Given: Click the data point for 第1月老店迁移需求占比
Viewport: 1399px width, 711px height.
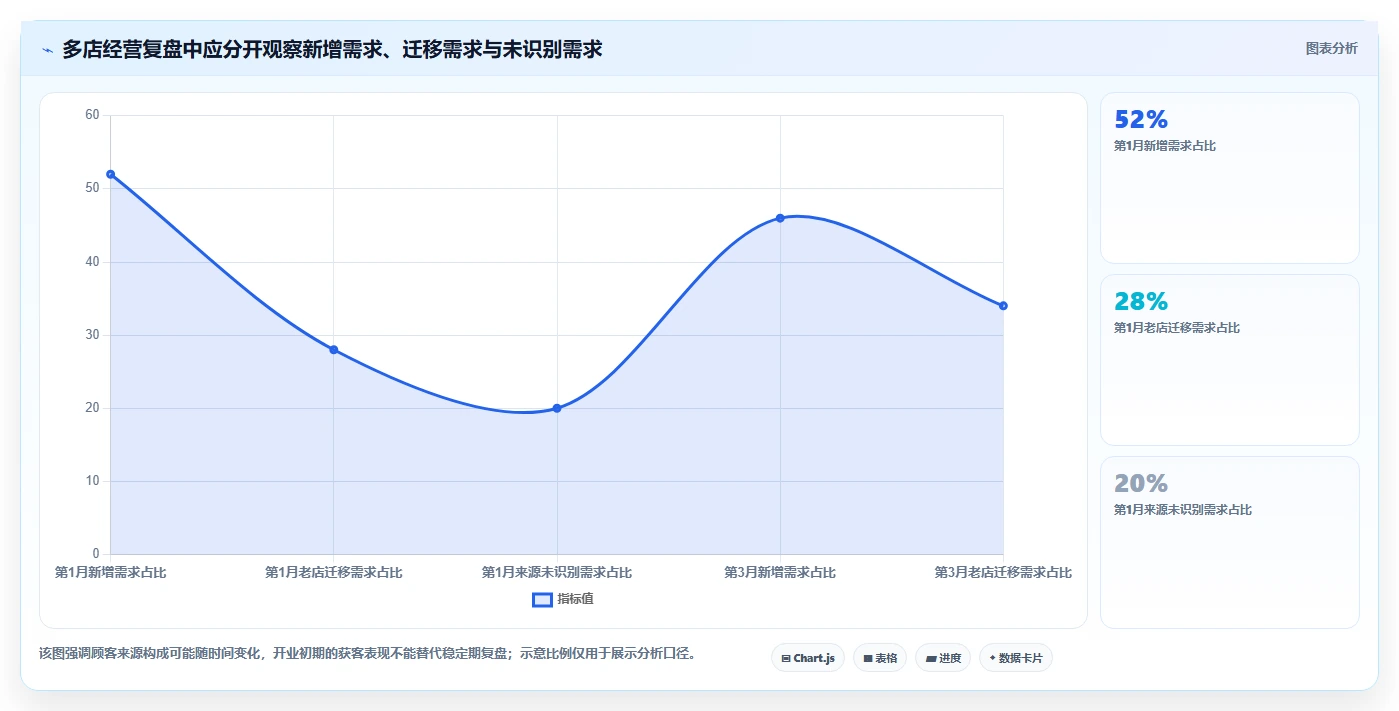Looking at the screenshot, I should 334,350.
